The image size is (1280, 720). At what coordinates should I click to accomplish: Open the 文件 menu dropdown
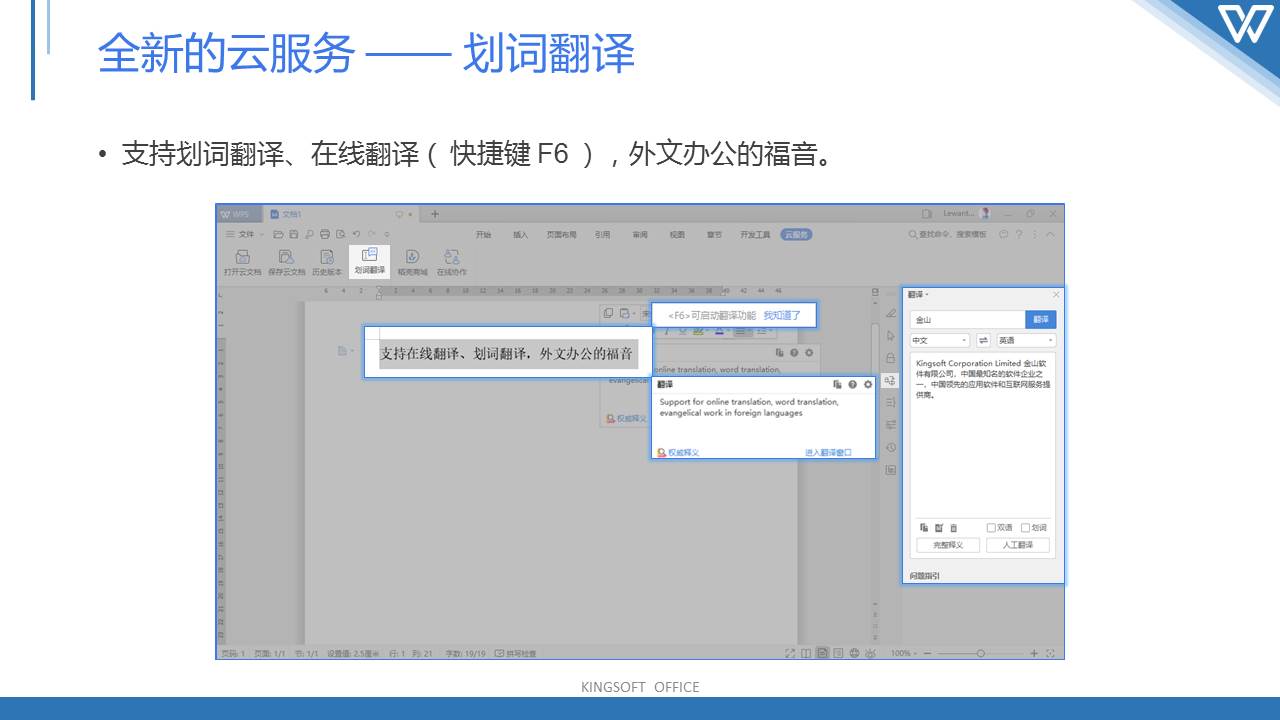click(245, 234)
